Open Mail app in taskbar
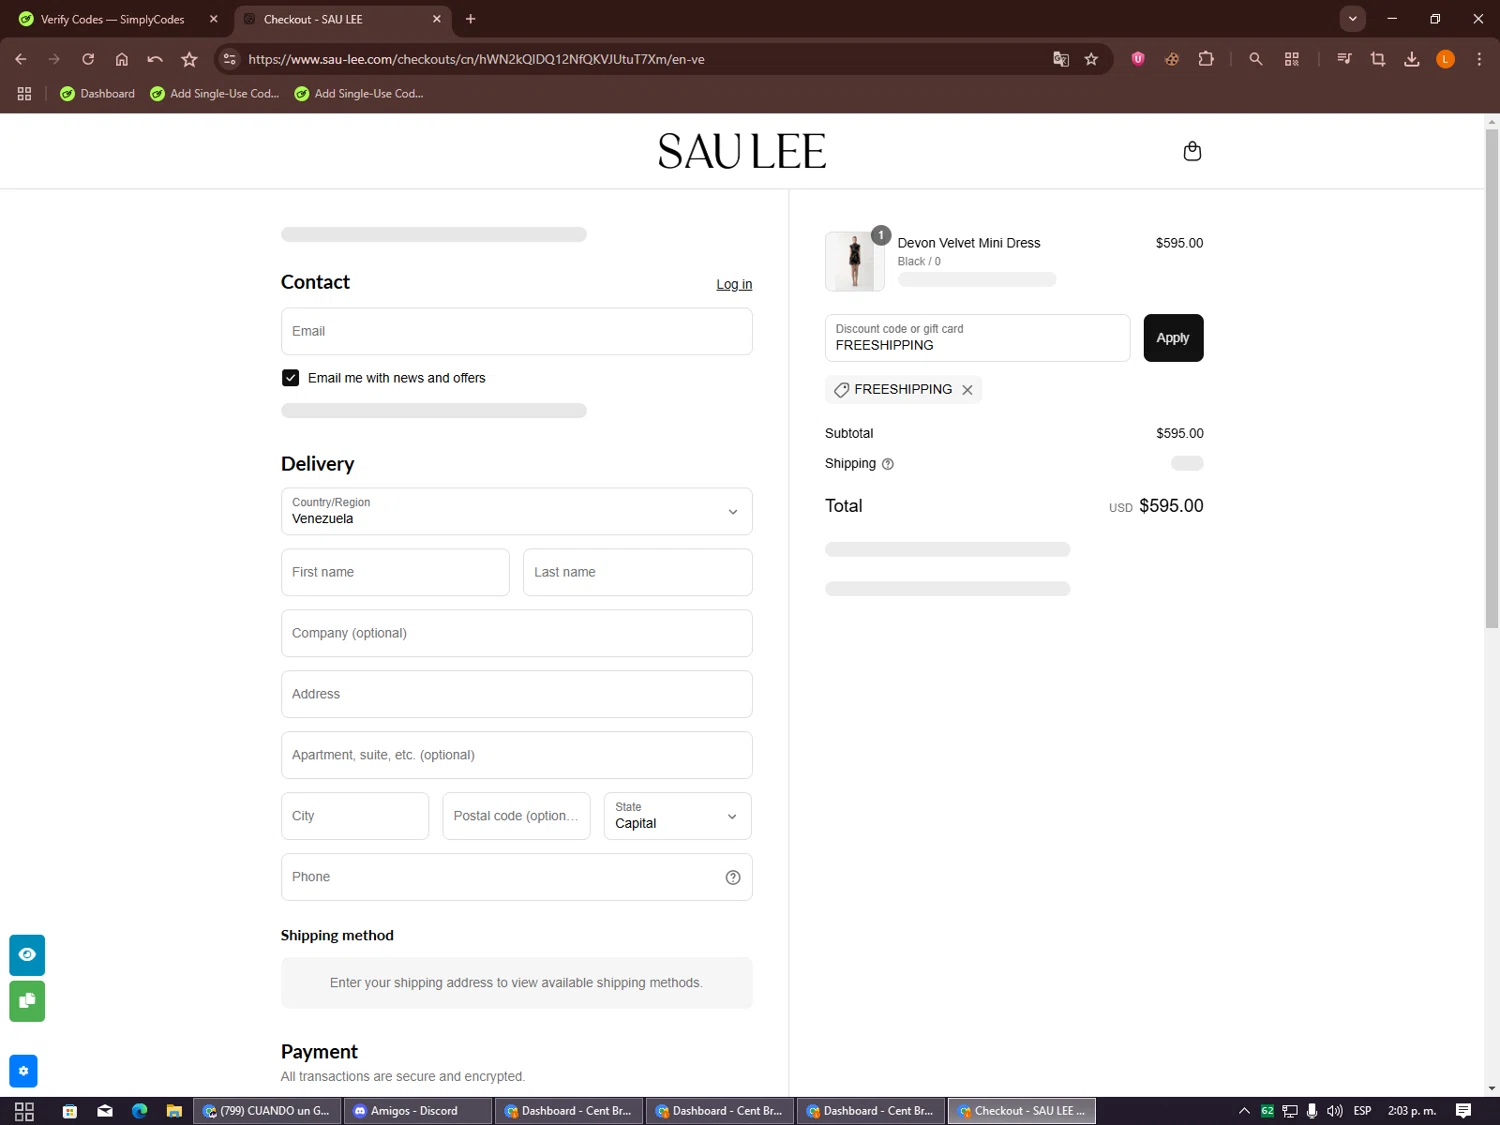Image resolution: width=1500 pixels, height=1125 pixels. pos(105,1111)
